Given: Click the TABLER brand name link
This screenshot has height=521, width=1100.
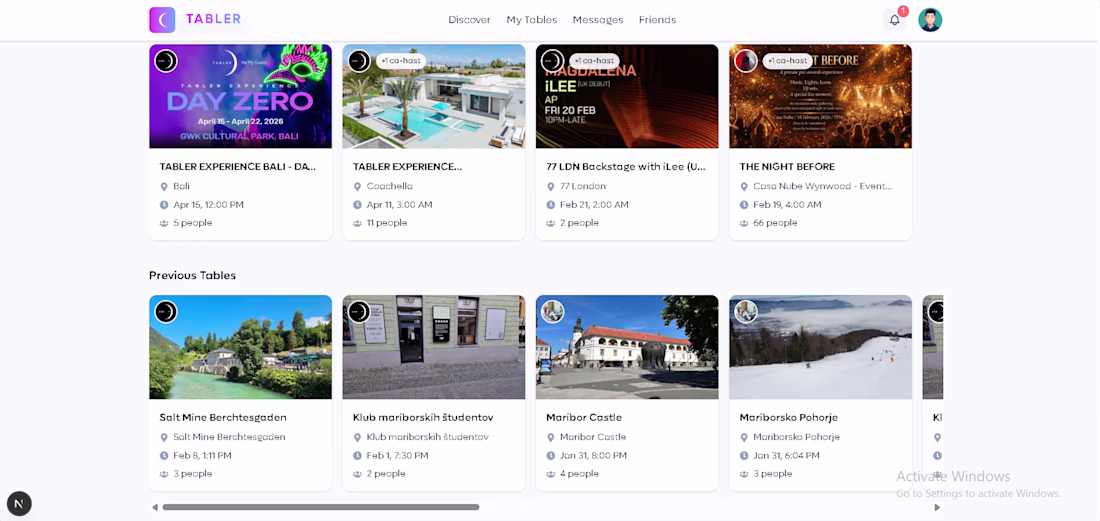Looking at the screenshot, I should [x=213, y=19].
